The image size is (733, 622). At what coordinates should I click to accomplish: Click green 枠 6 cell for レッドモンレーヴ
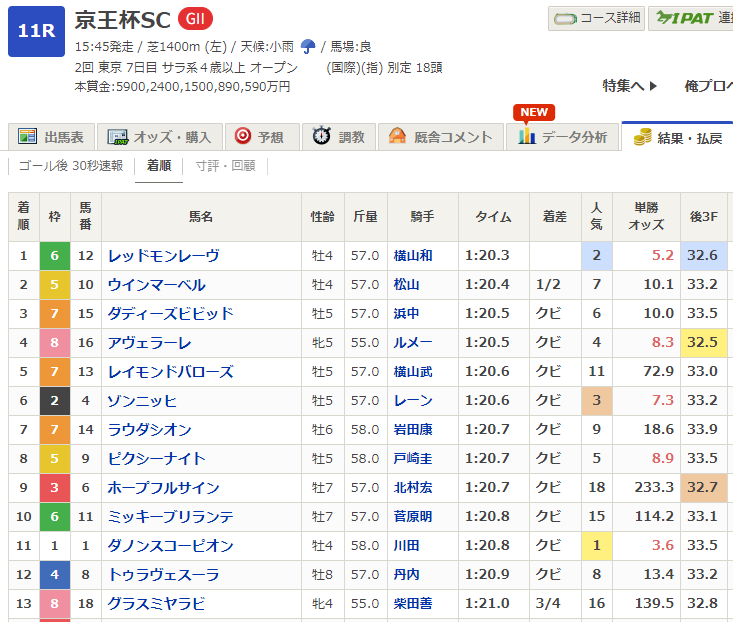[x=55, y=256]
